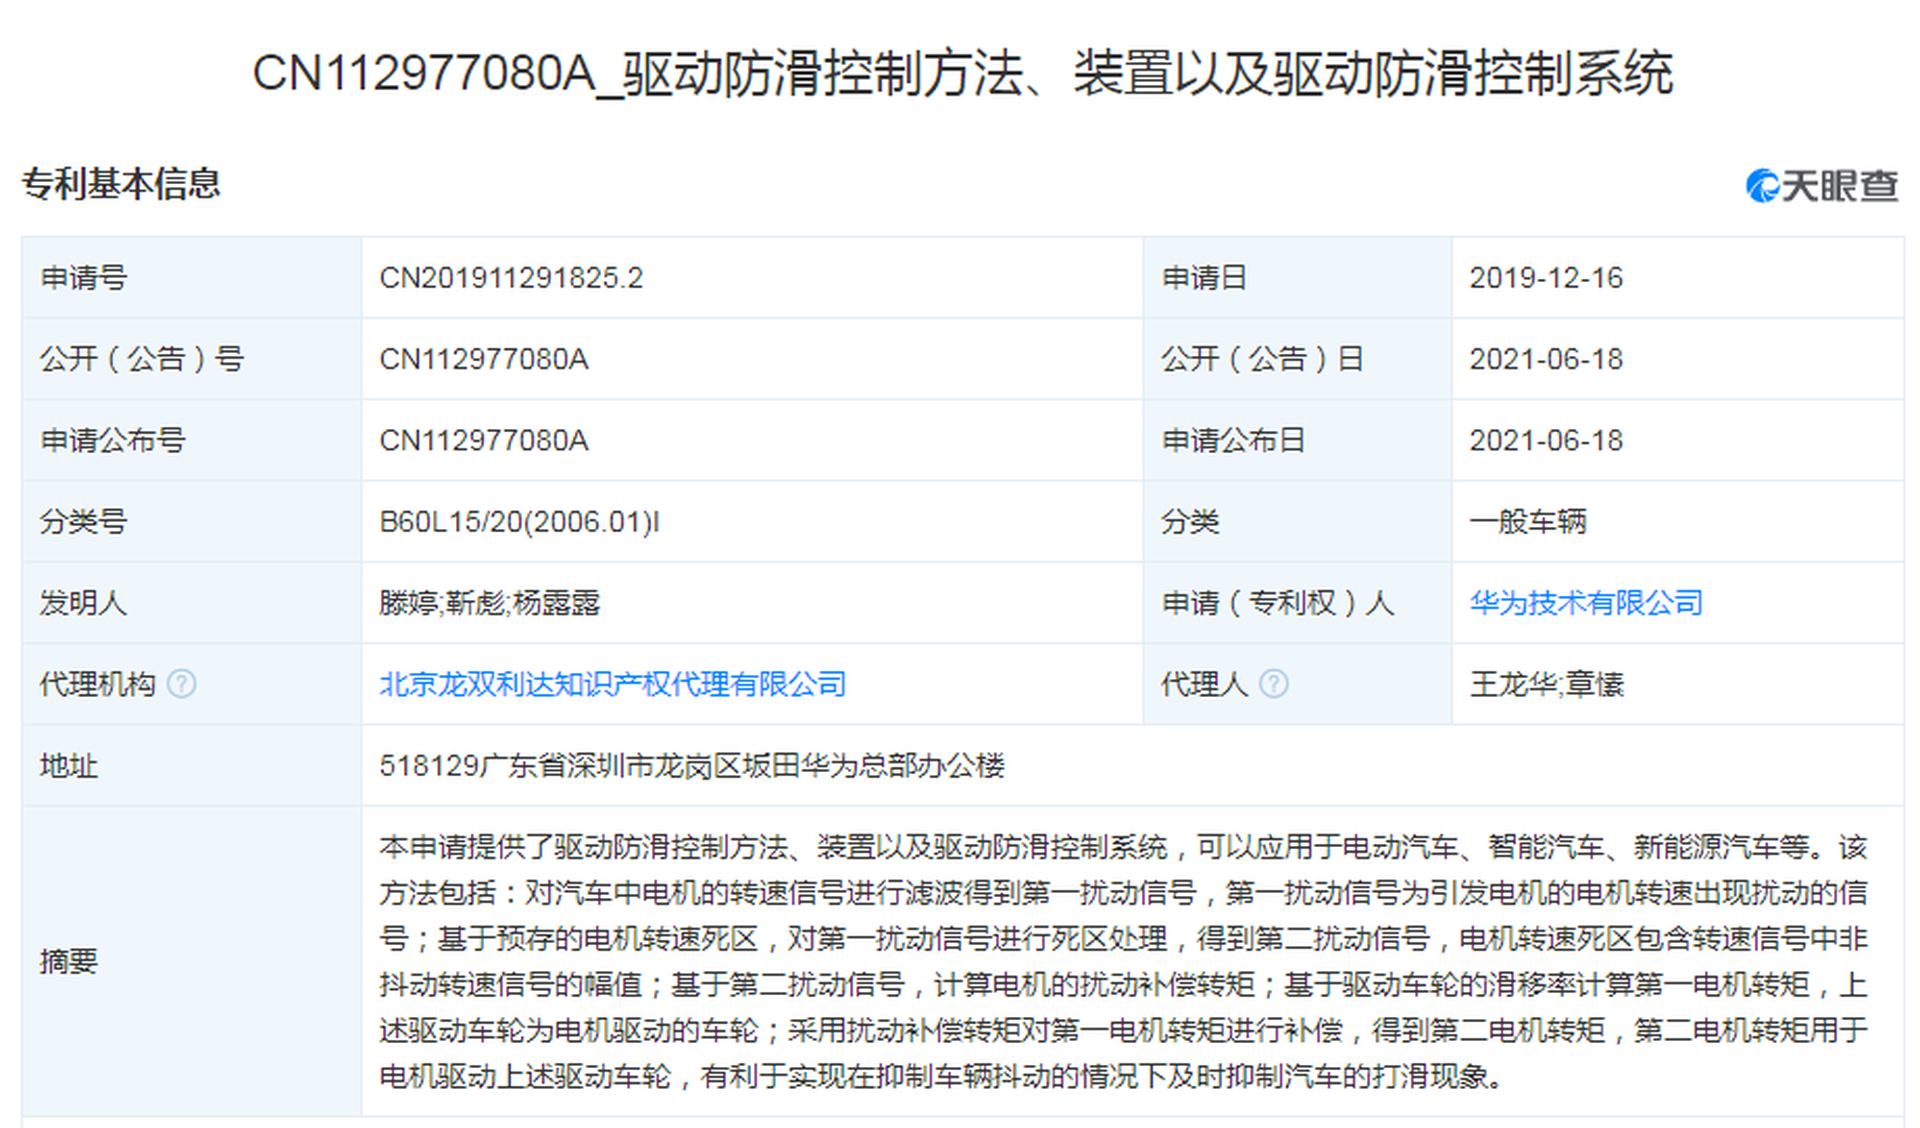The width and height of the screenshot is (1920, 1128).
Task: Open the 北京龙双利达知识产权代理有限公司 agency link
Action: pyautogui.click(x=612, y=684)
